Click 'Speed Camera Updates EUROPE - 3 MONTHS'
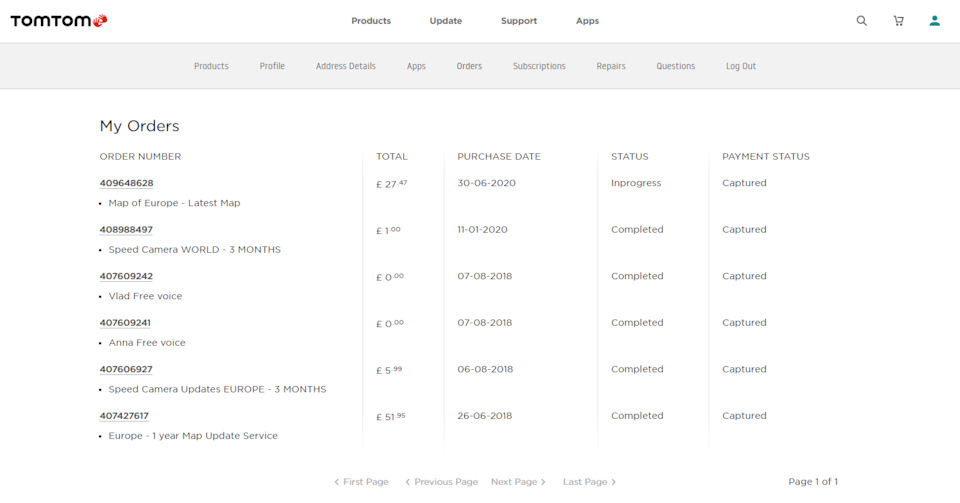 pos(217,389)
